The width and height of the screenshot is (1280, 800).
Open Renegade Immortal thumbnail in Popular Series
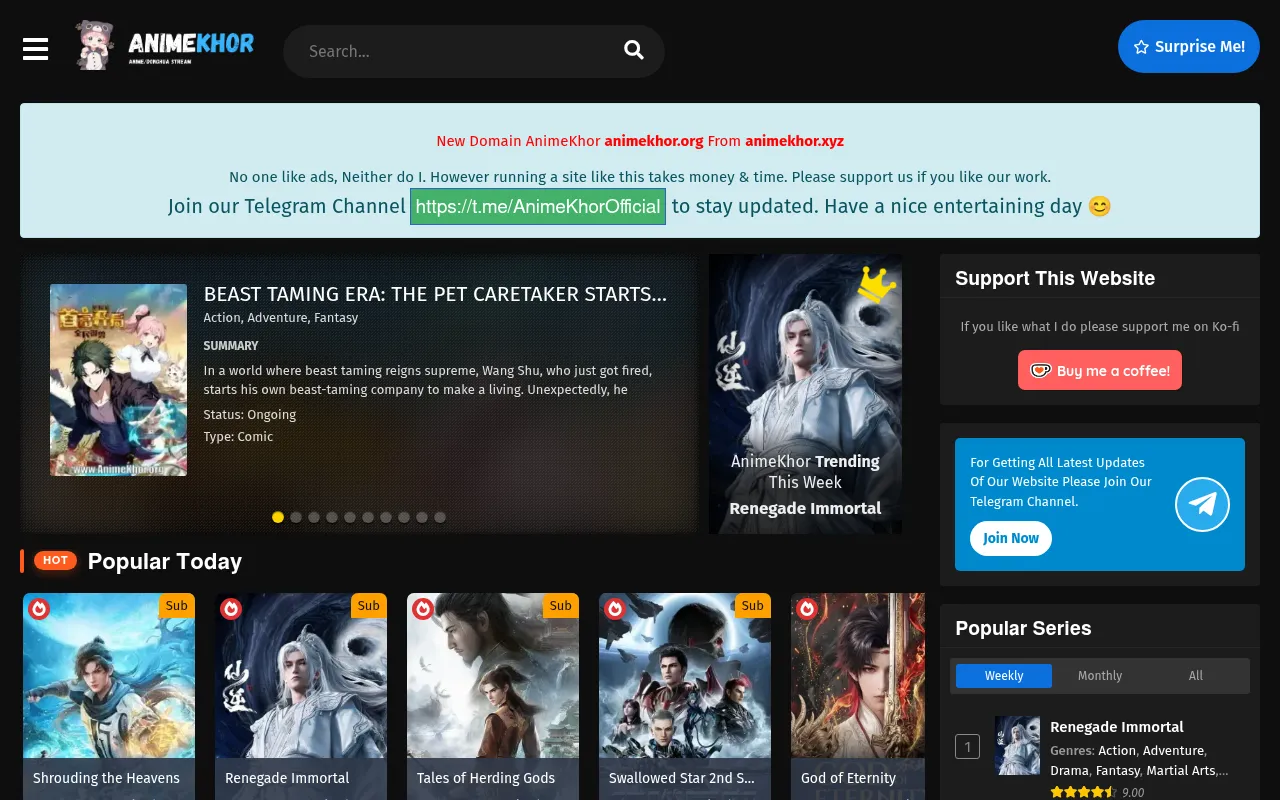[1017, 745]
